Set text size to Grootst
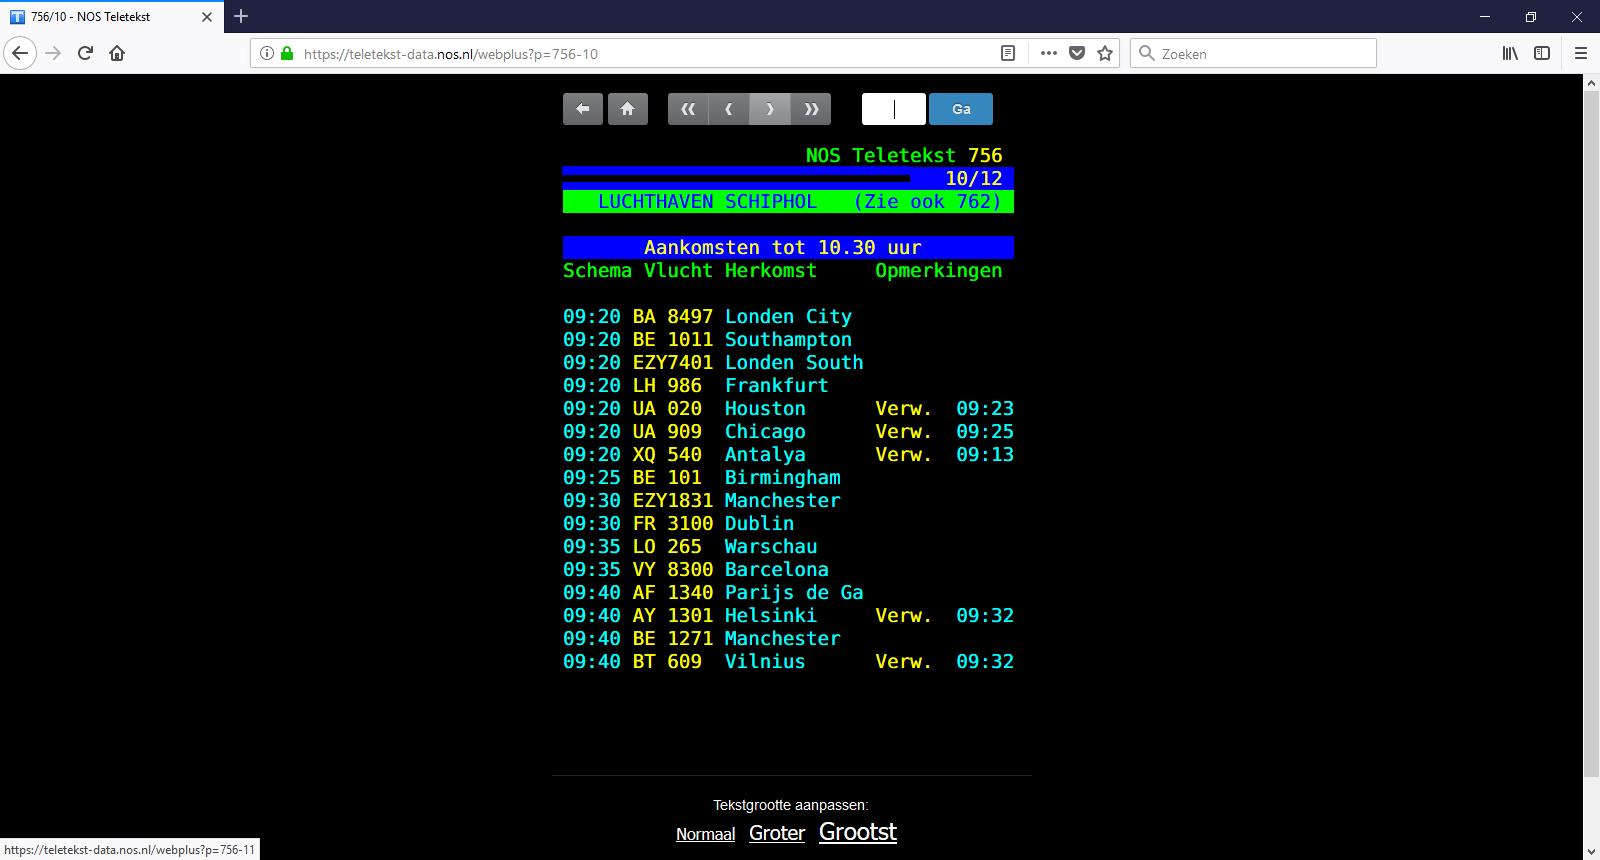Image resolution: width=1600 pixels, height=860 pixels. pos(857,832)
